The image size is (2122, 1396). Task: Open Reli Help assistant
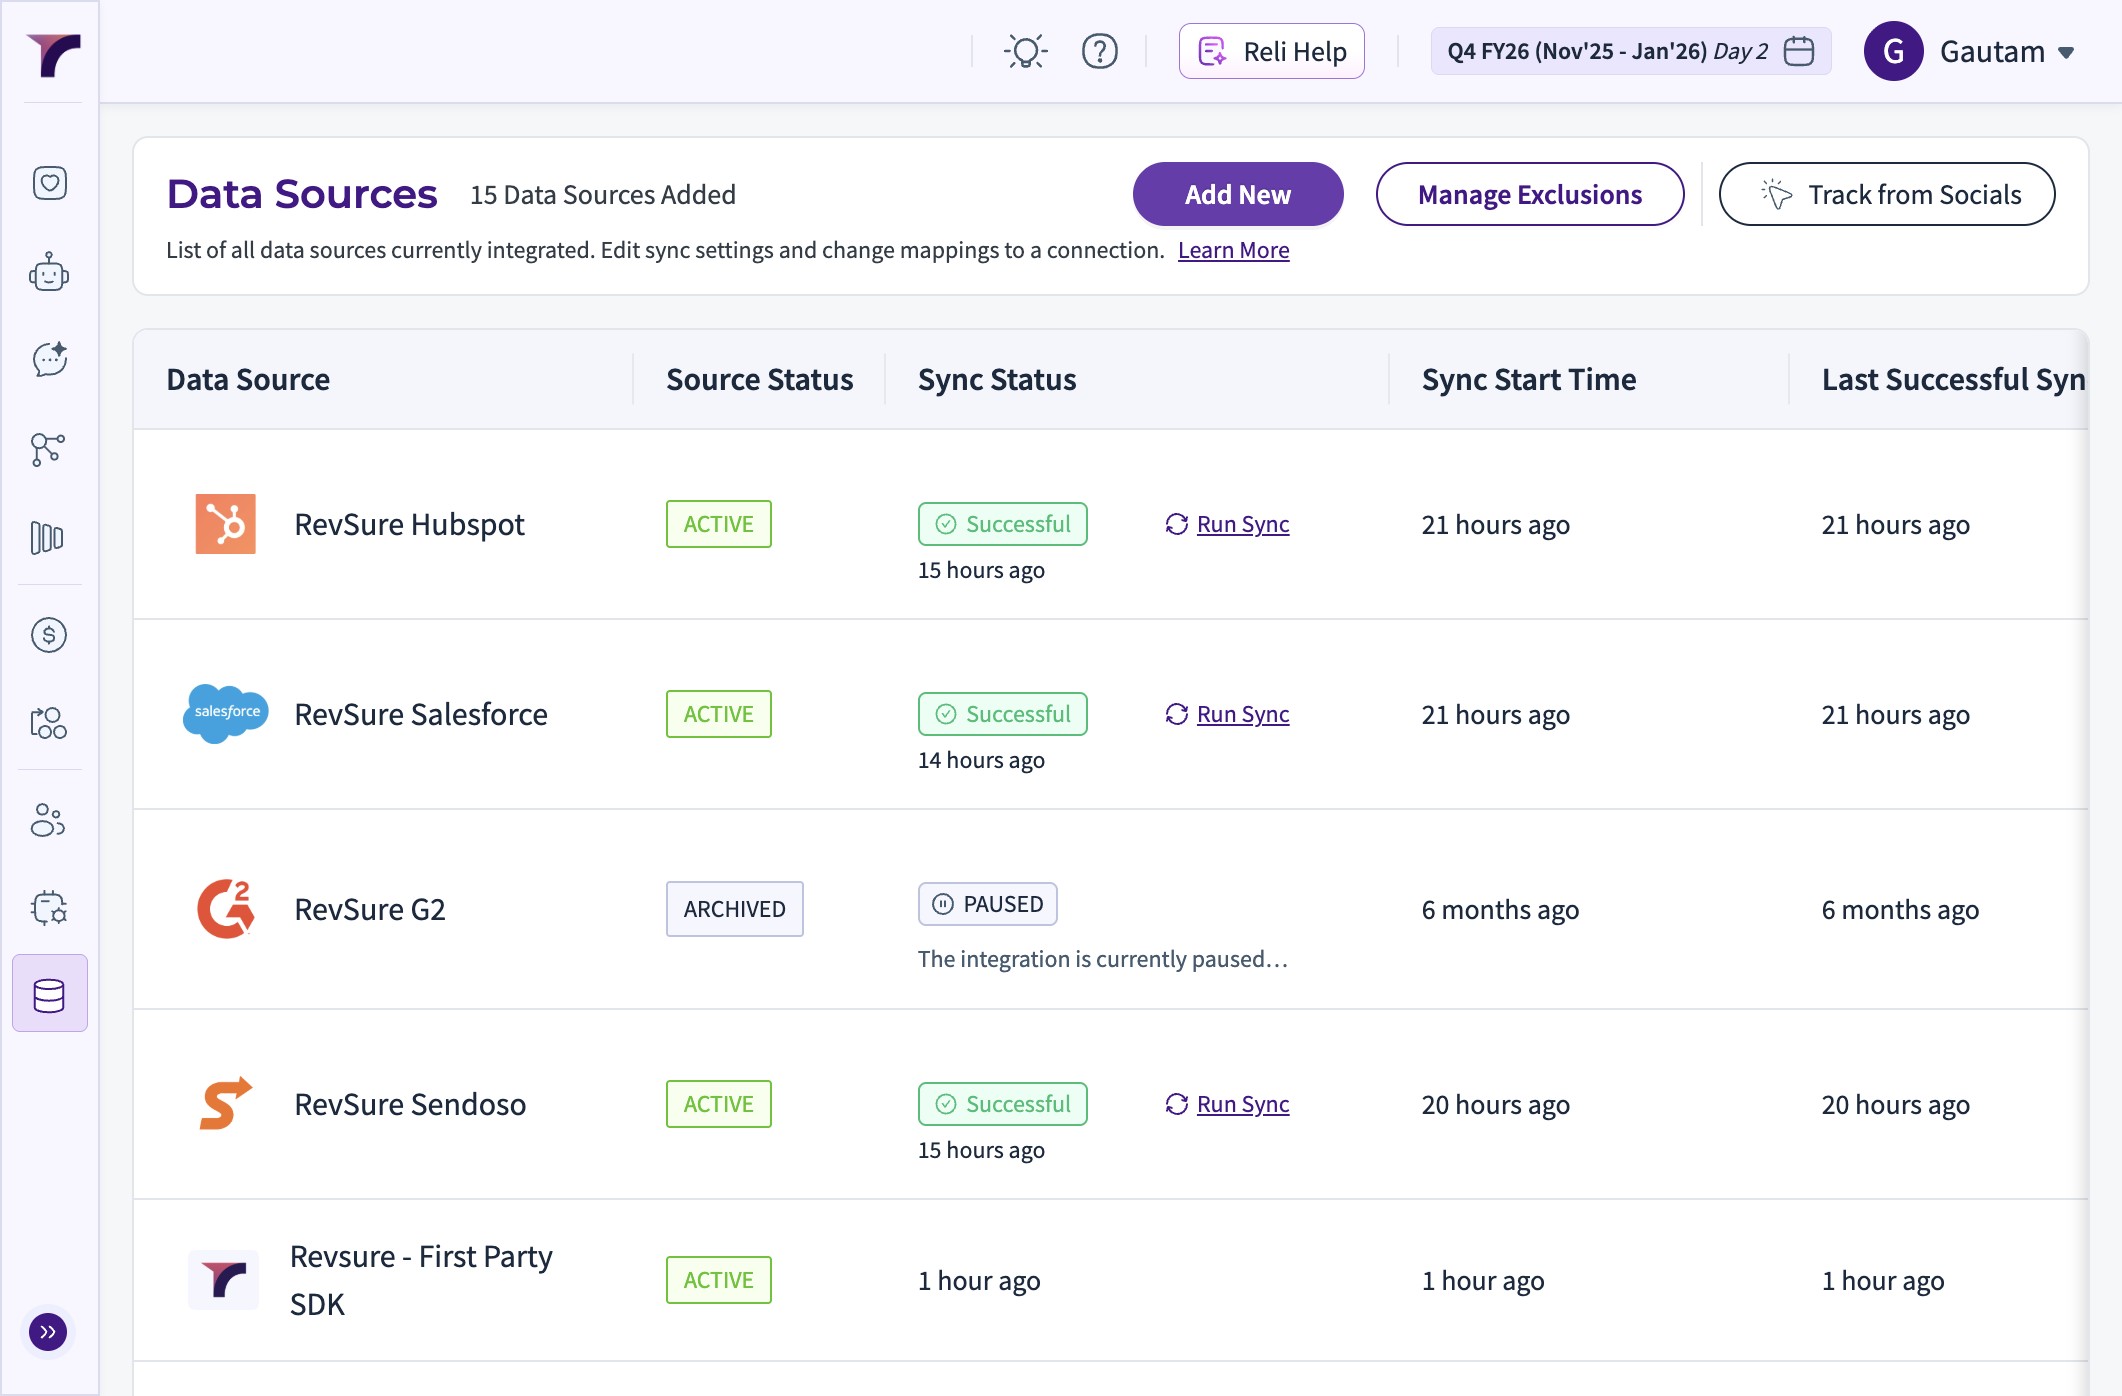coord(1271,51)
